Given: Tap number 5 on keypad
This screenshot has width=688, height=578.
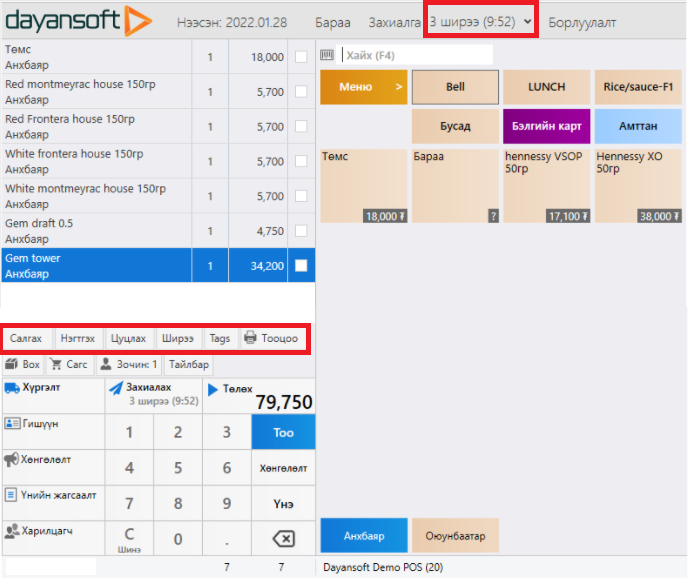Looking at the screenshot, I should (178, 468).
